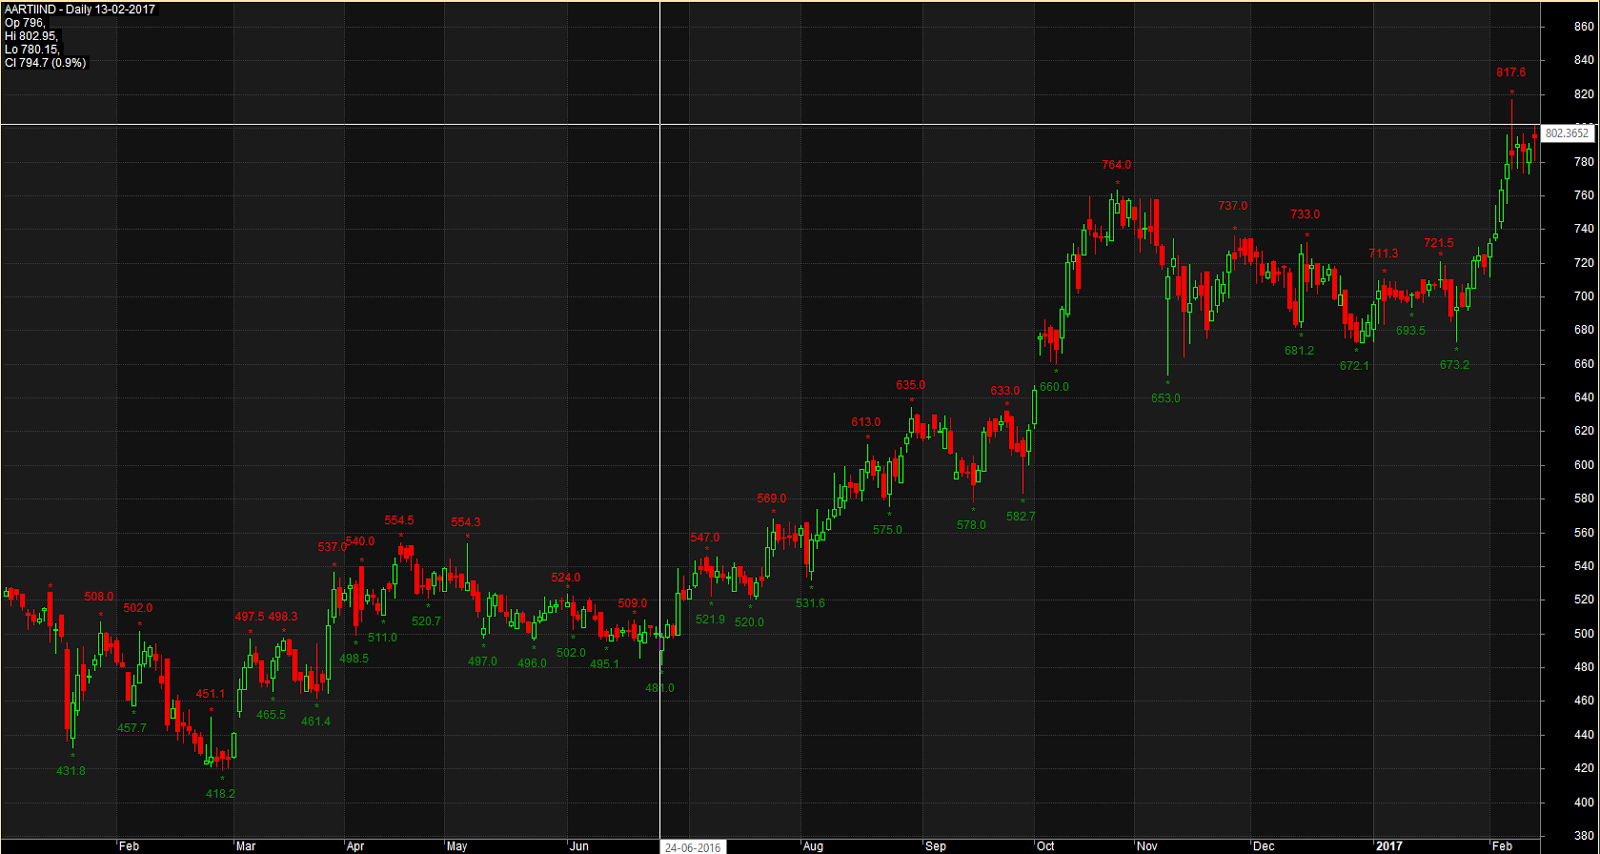Viewport: 1600px width, 854px height.
Task: Select the Lo 780.15 low price text
Action: tap(32, 49)
